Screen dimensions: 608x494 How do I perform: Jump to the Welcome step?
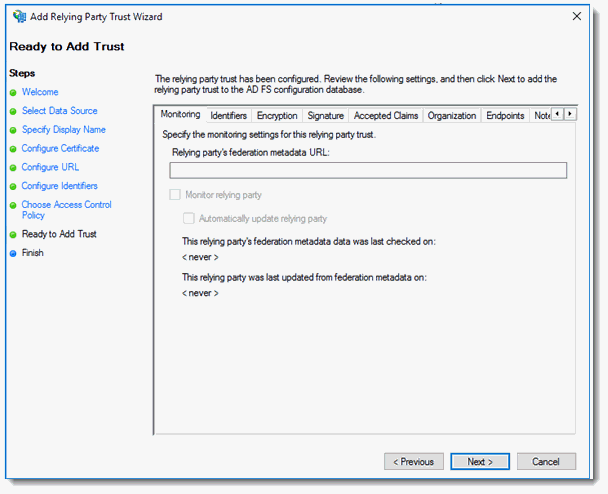pyautogui.click(x=40, y=92)
